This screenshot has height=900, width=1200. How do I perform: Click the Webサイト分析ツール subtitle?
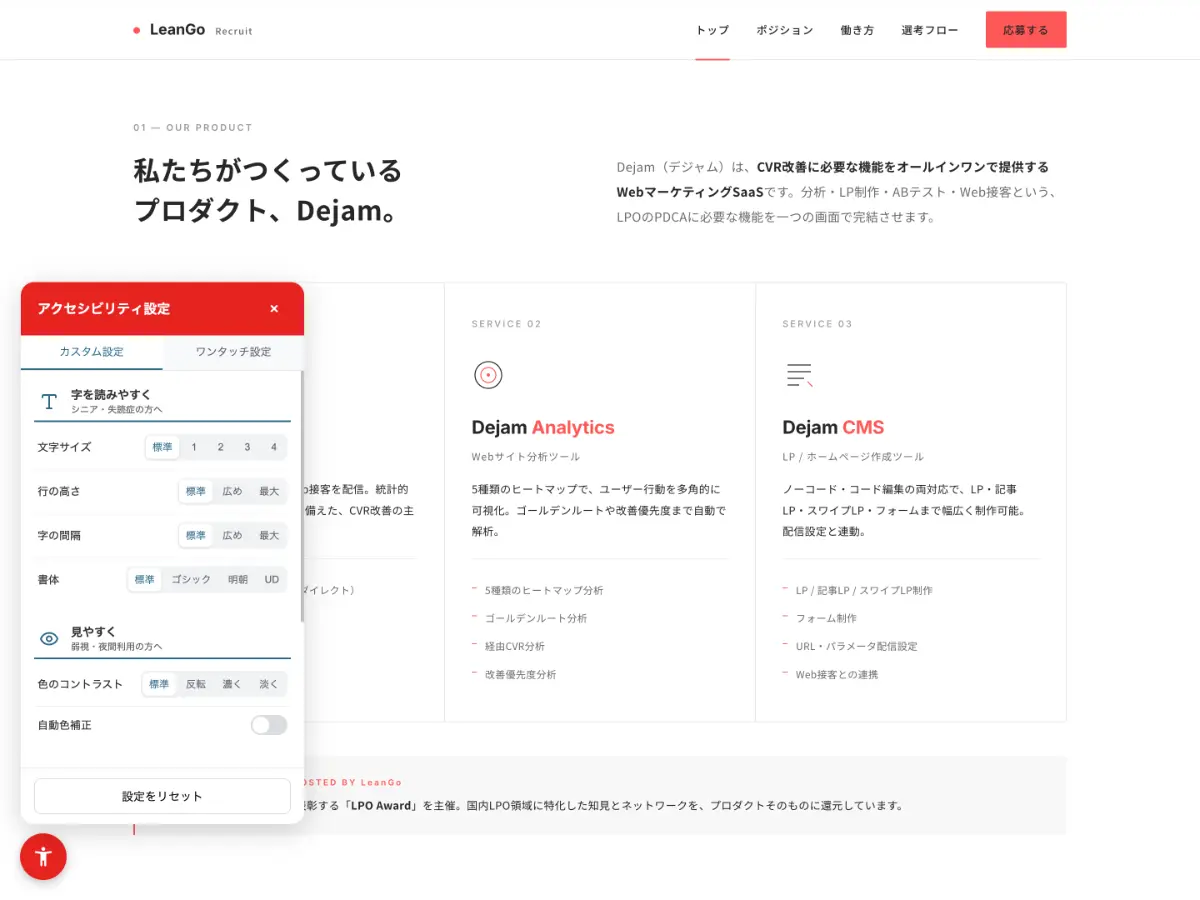click(x=526, y=456)
